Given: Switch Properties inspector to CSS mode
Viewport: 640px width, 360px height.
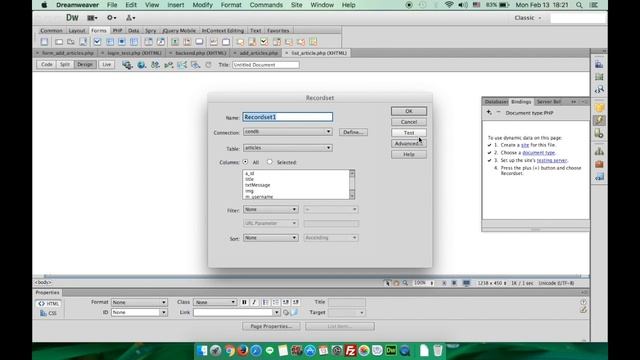Looking at the screenshot, I should pos(49,313).
